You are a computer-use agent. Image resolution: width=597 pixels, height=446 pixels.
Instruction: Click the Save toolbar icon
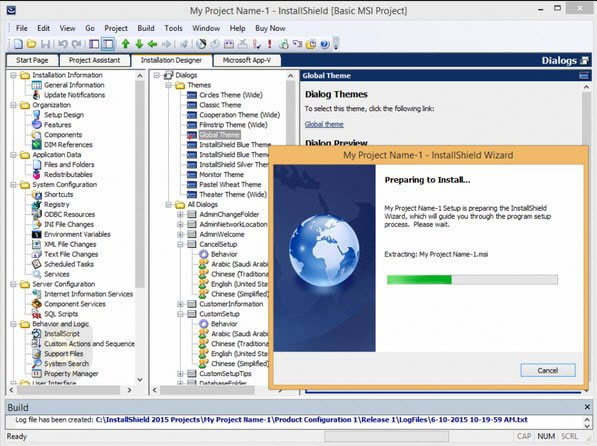click(x=45, y=44)
